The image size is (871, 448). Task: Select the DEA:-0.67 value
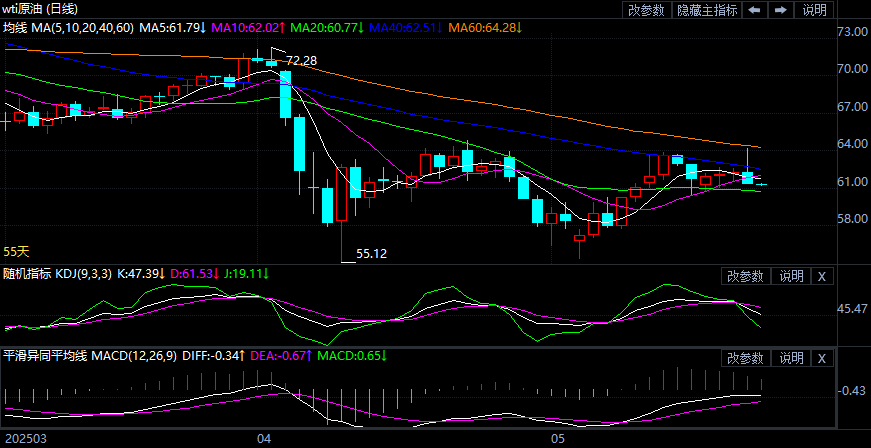[x=281, y=356]
